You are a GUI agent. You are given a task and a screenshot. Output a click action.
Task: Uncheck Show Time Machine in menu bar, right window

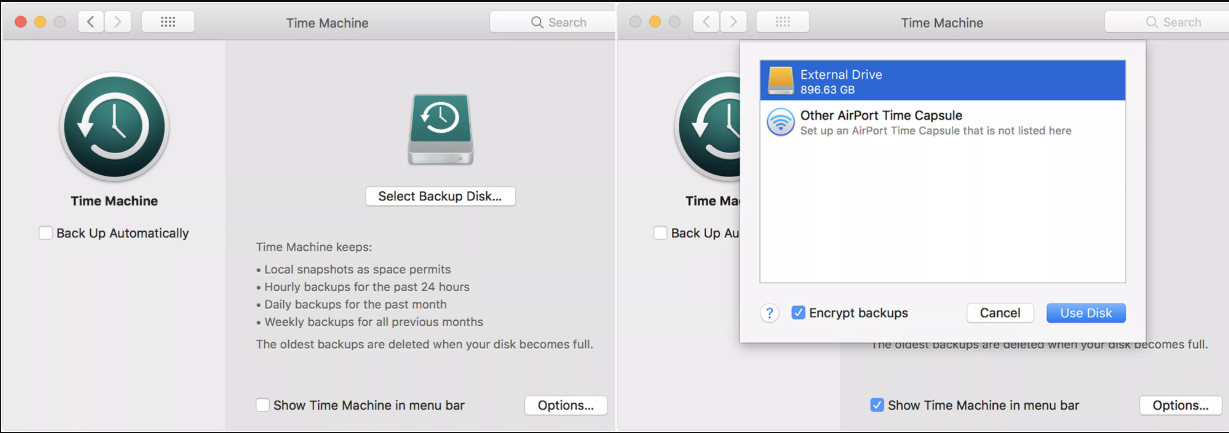[877, 405]
